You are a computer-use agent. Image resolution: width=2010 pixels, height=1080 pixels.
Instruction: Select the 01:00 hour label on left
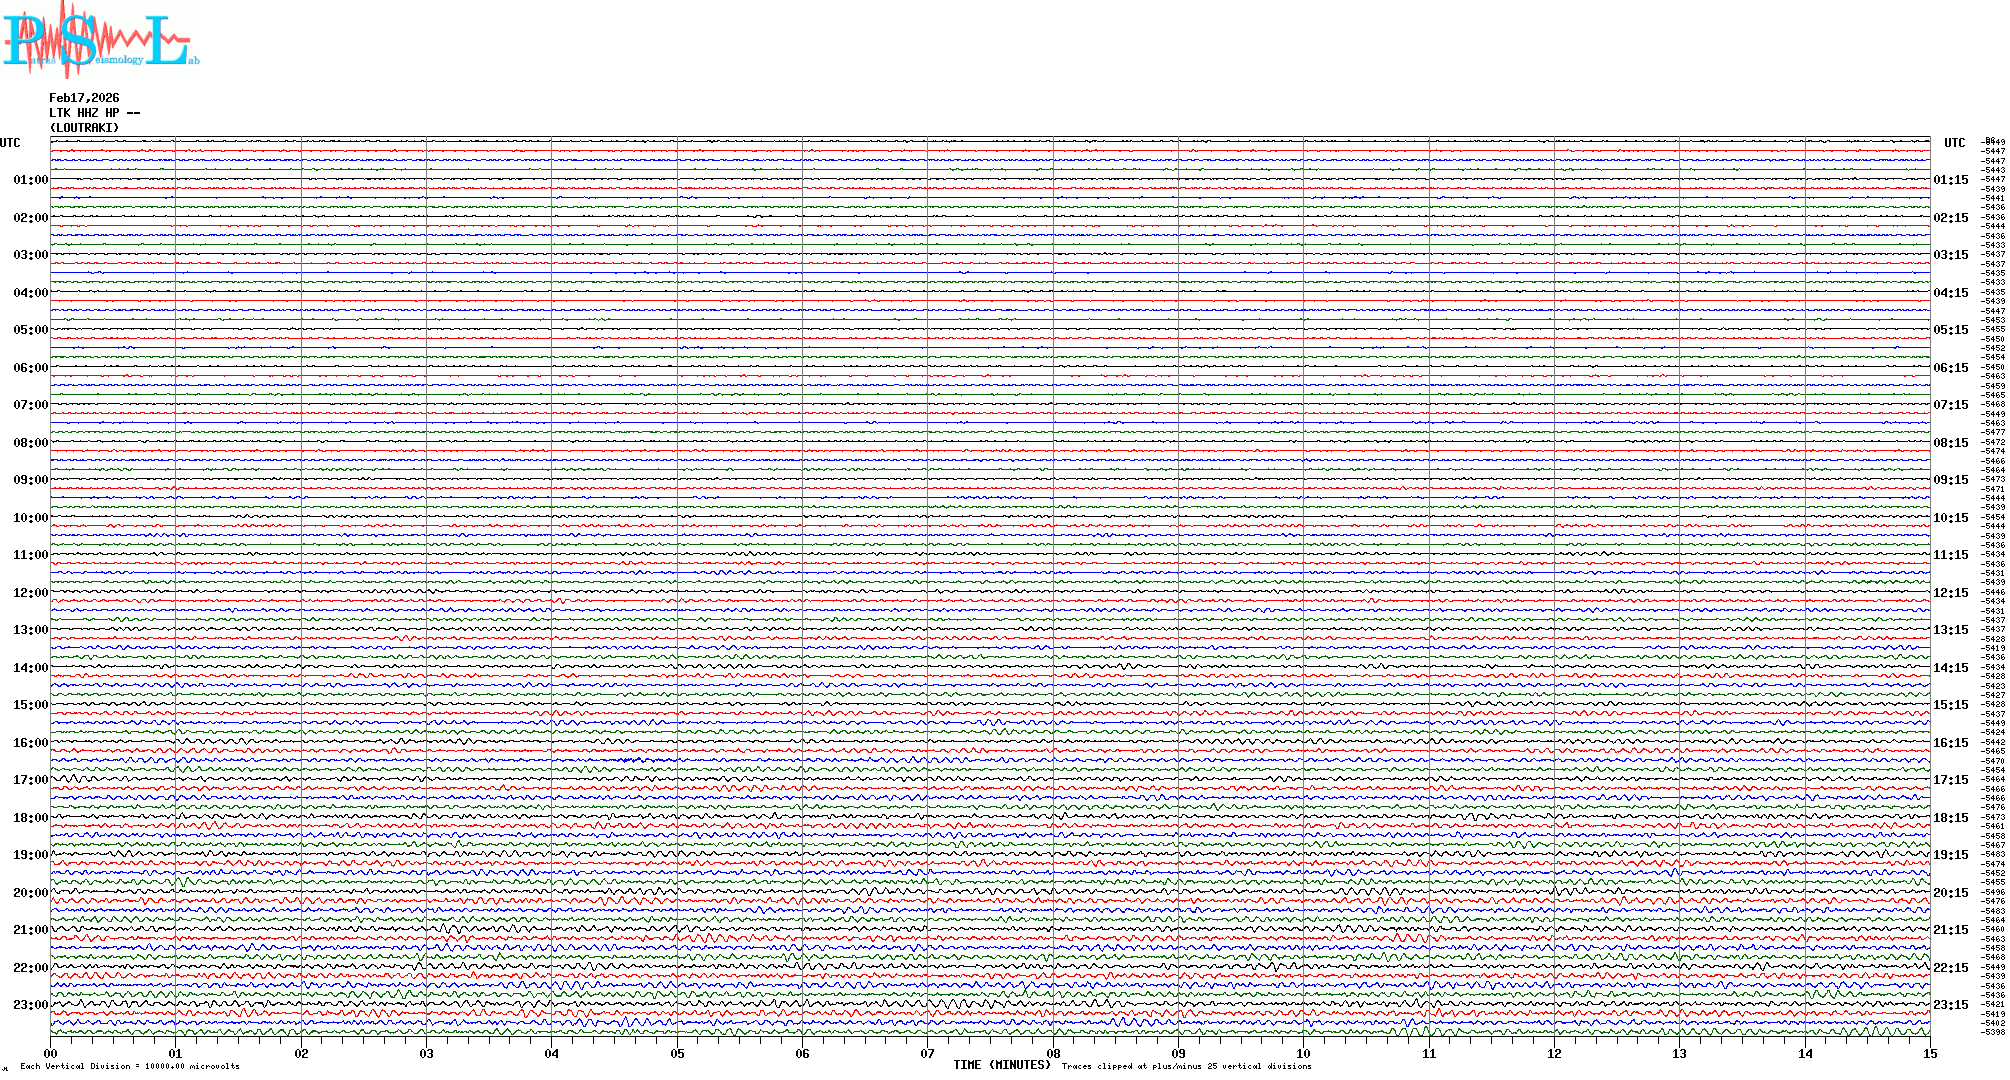[x=30, y=180]
